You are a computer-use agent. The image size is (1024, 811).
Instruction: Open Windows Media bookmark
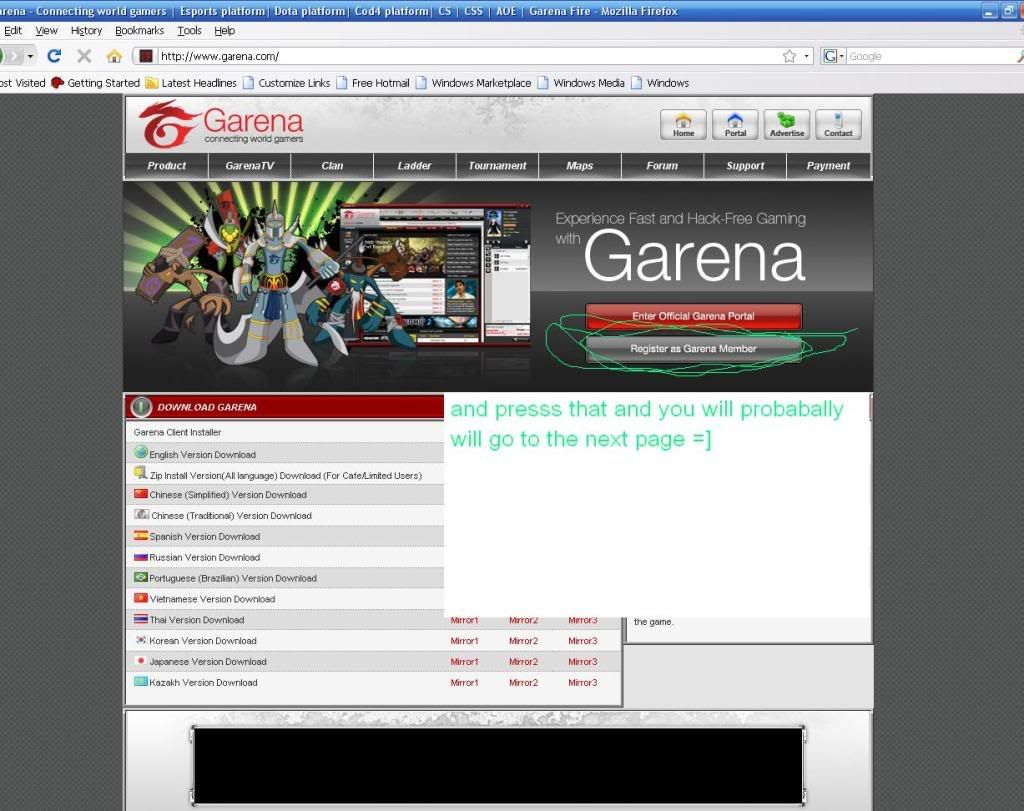click(581, 83)
